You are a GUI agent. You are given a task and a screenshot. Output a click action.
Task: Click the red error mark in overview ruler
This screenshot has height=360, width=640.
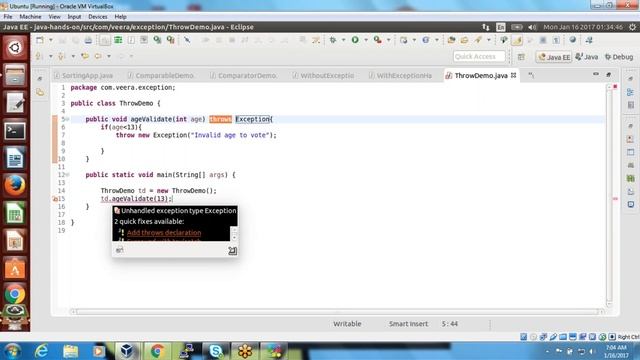[615, 199]
